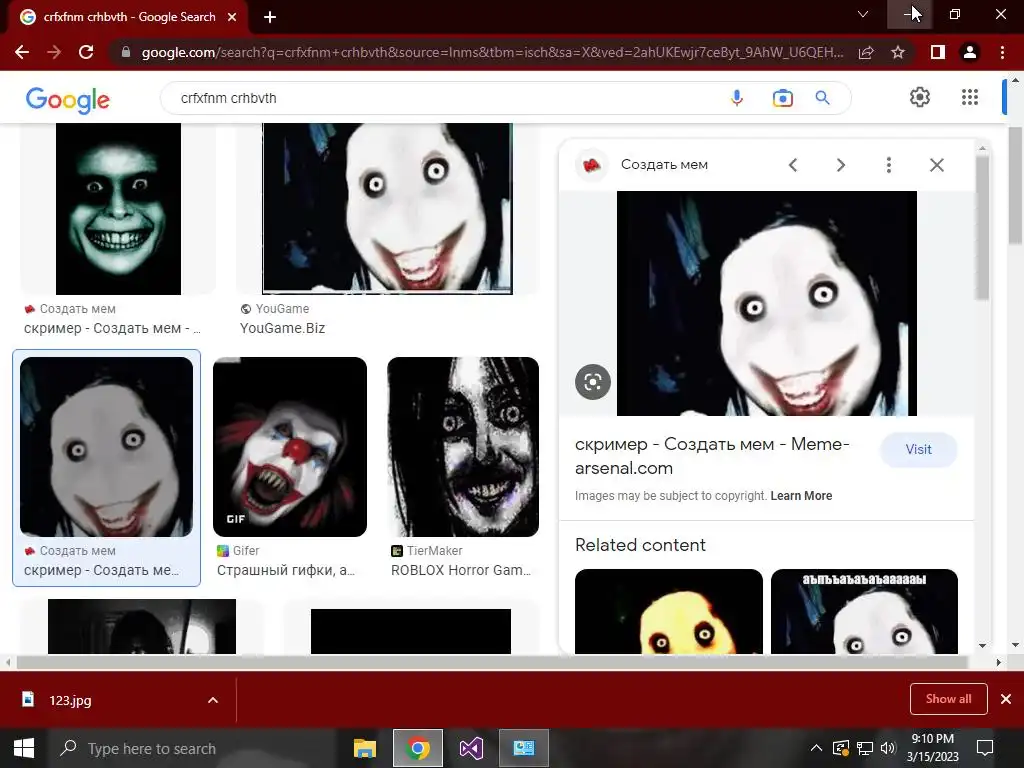The height and width of the screenshot is (768, 1024).
Task: Open the Chrome profile menu
Action: pyautogui.click(x=970, y=52)
